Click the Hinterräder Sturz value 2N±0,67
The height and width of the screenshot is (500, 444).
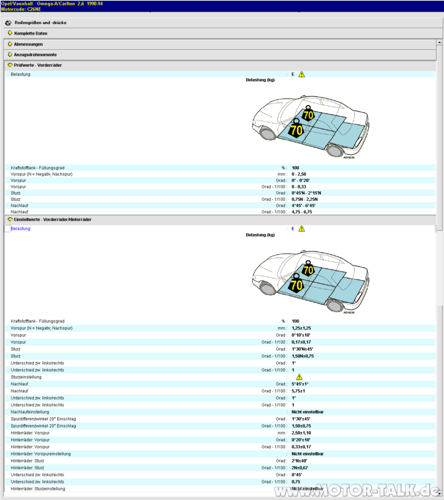(300, 468)
